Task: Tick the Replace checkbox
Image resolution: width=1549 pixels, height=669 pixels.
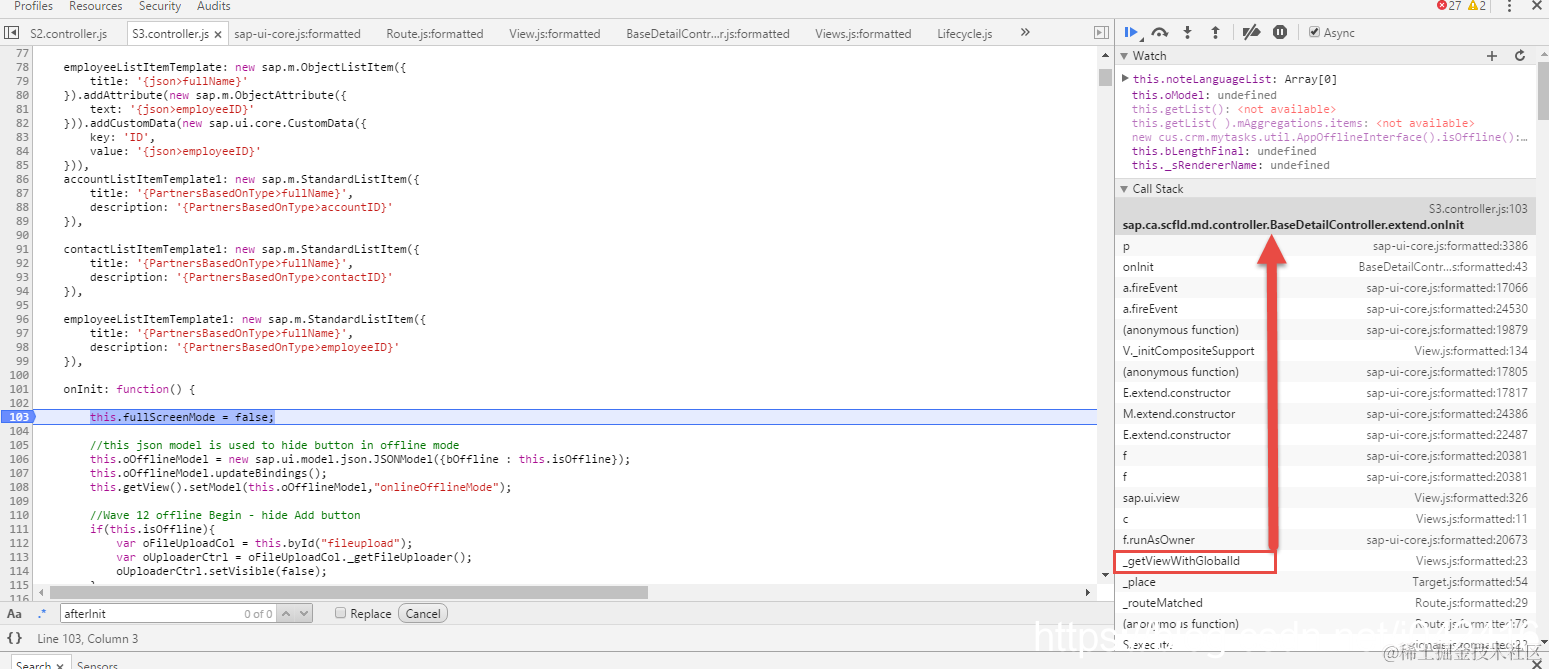Action: pos(340,613)
